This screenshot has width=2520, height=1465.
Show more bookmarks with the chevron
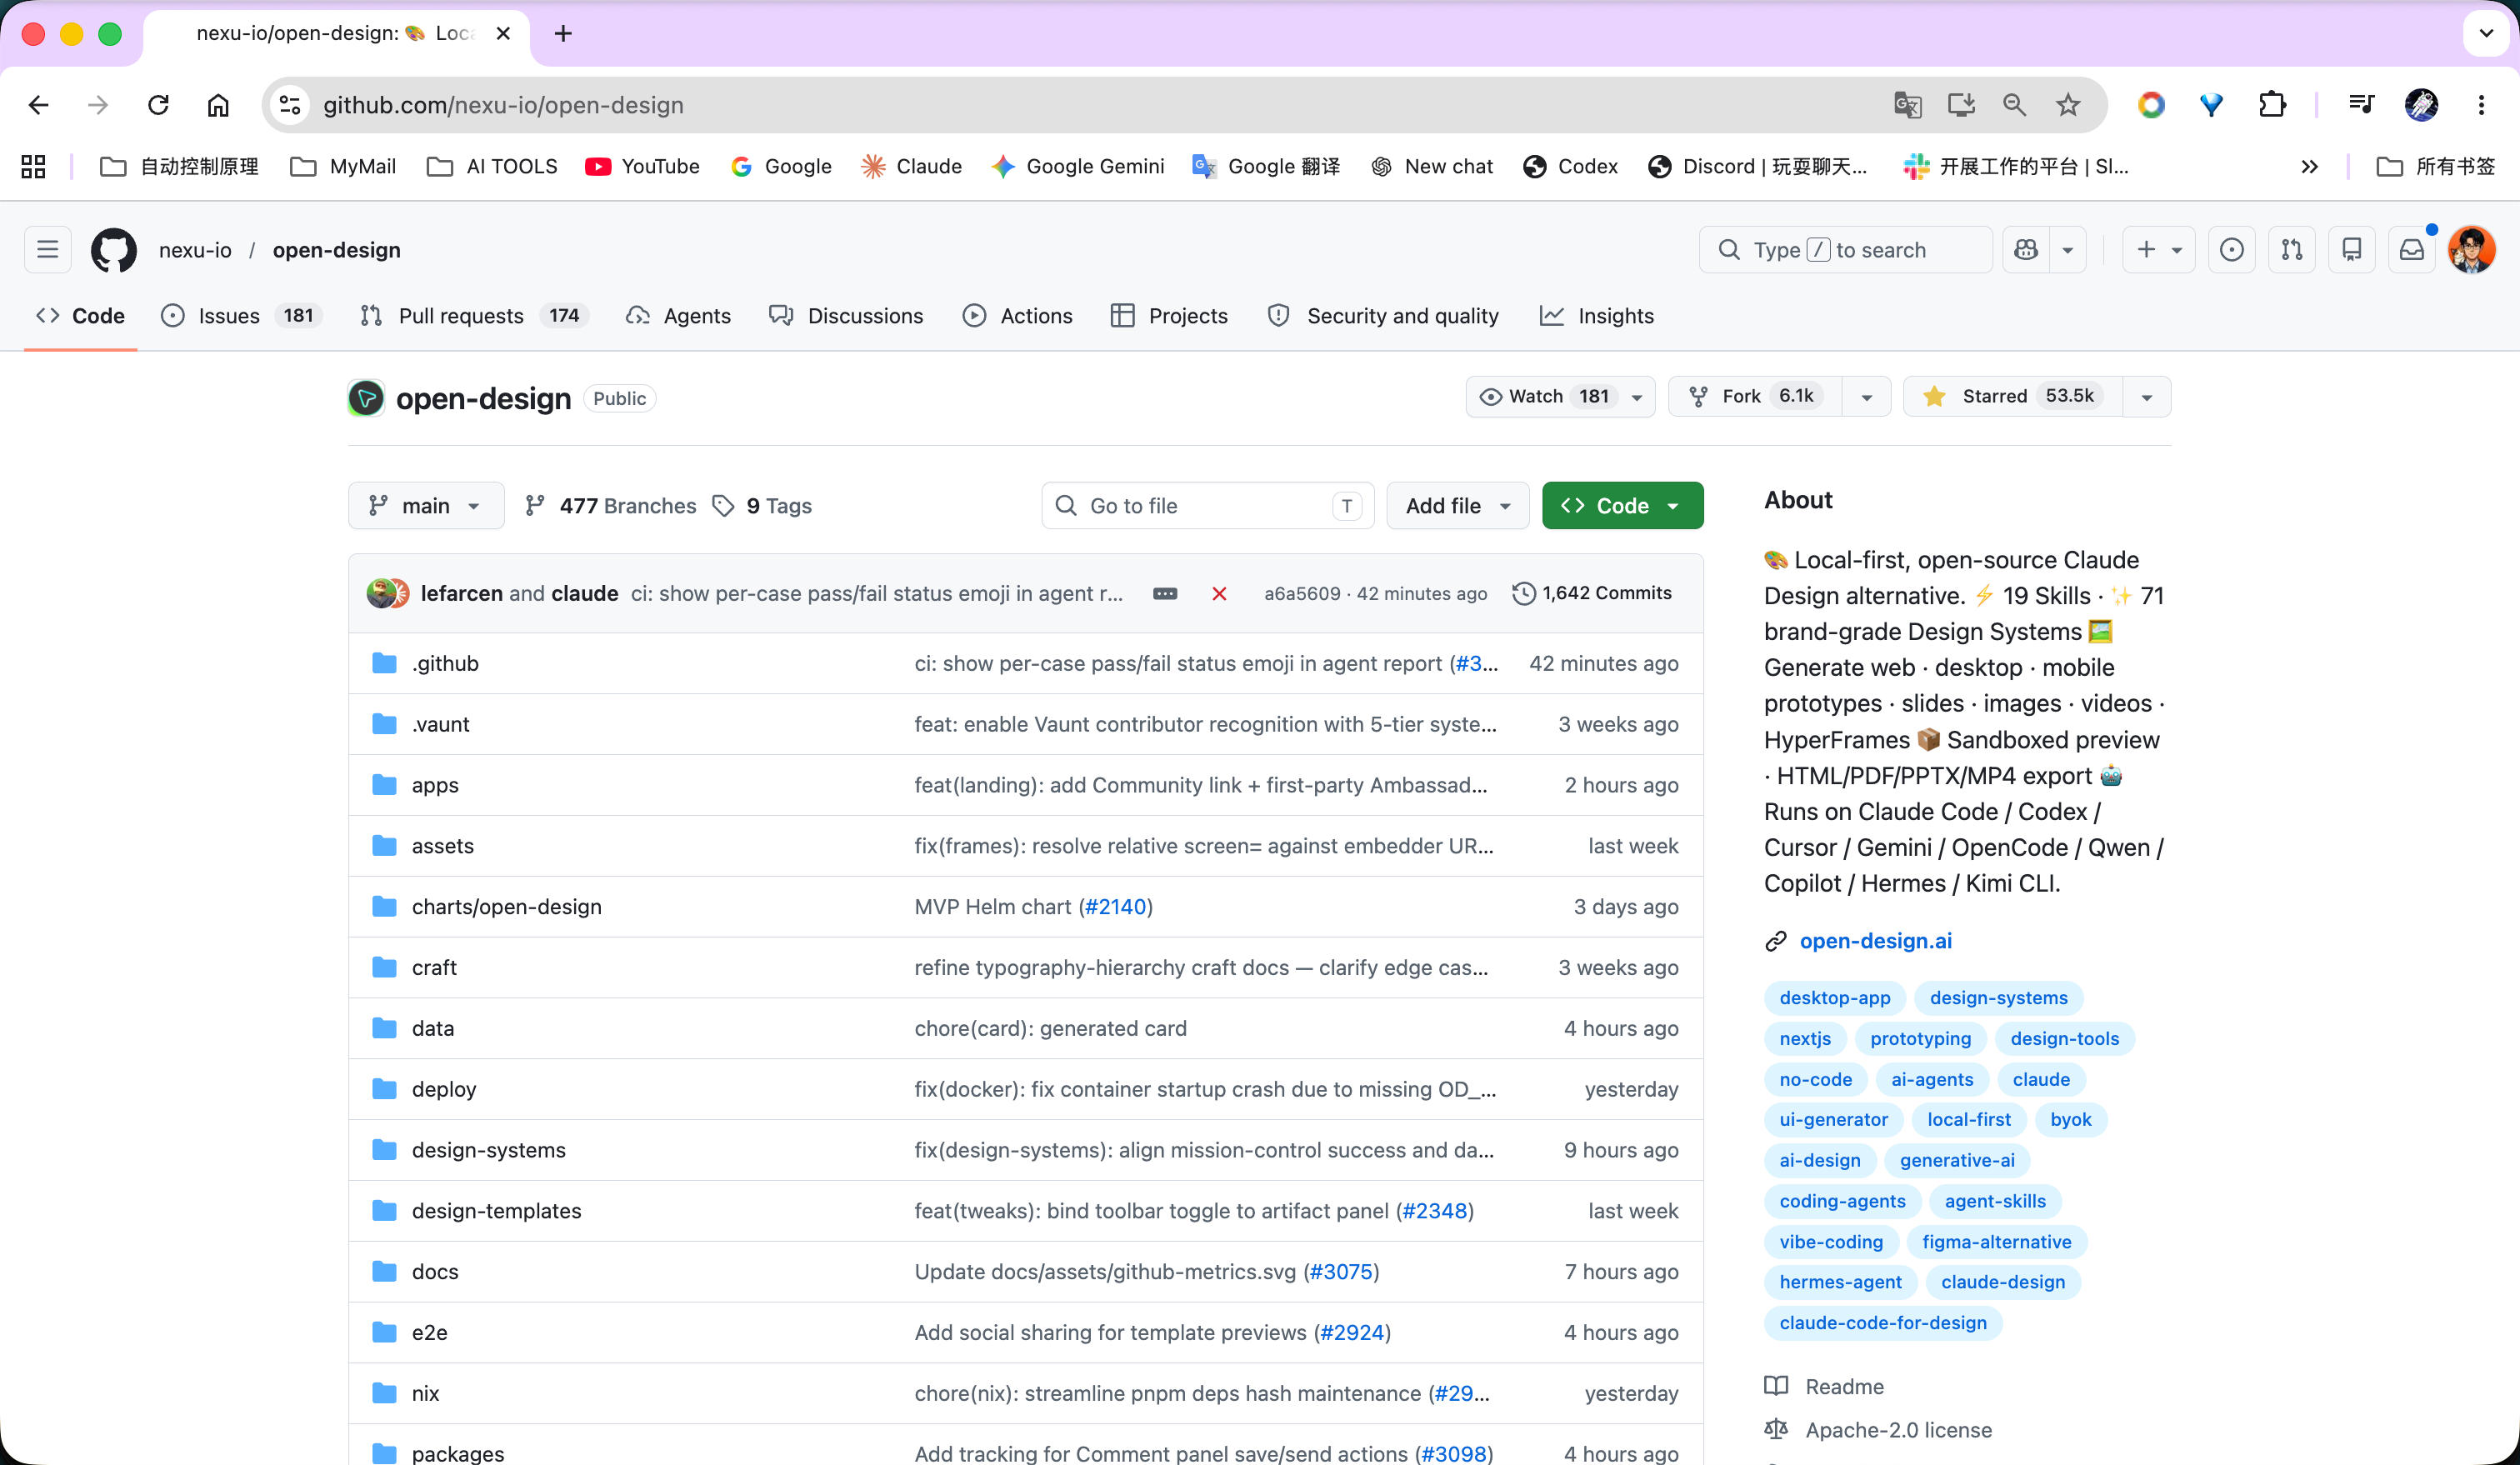point(2309,166)
